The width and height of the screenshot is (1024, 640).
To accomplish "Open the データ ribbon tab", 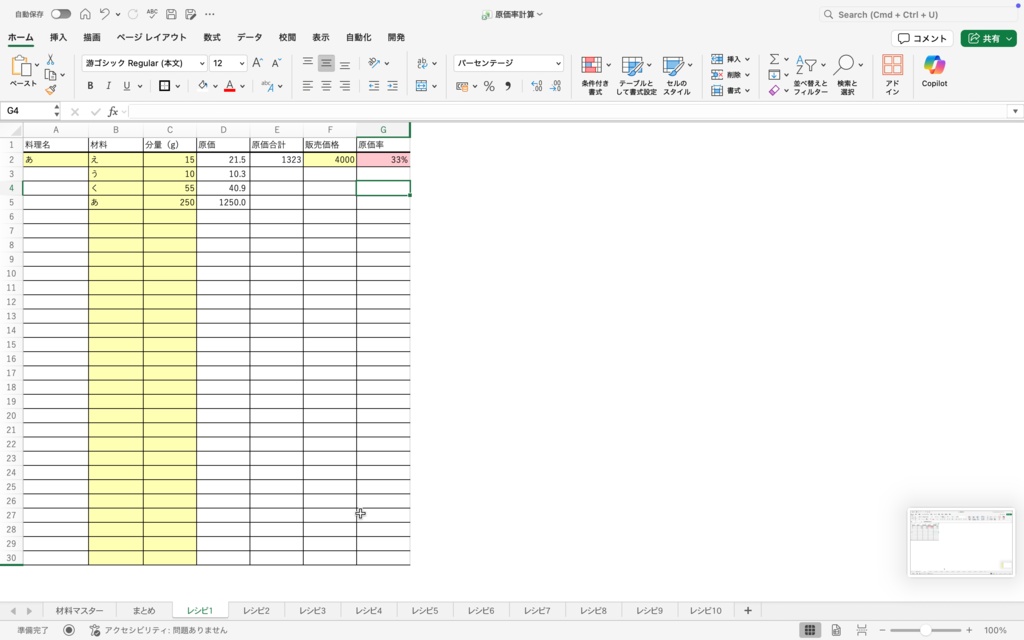I will [249, 38].
